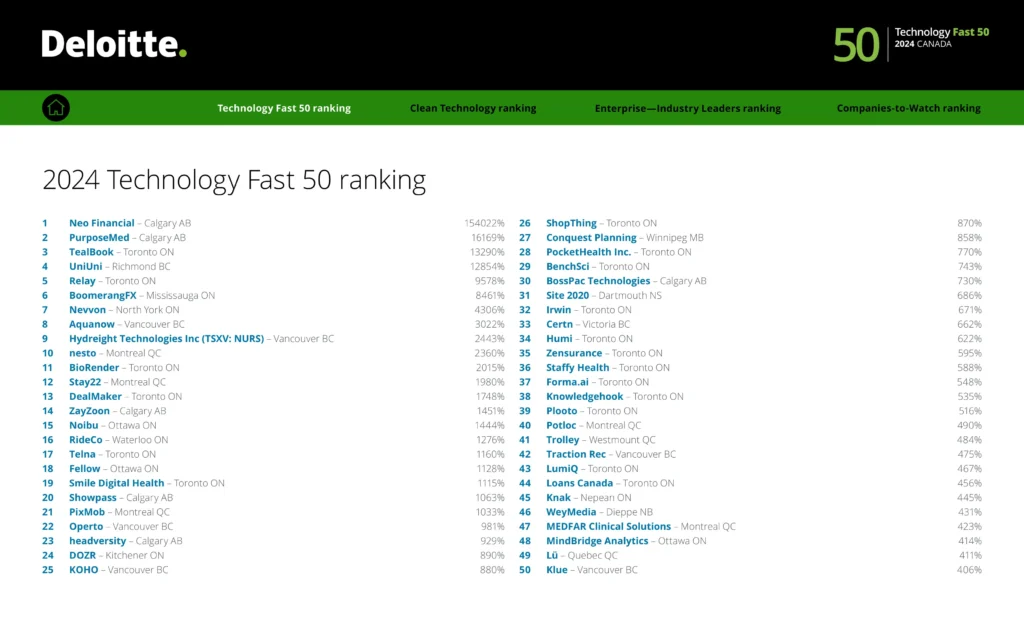Click the BenchSci link

coord(568,266)
